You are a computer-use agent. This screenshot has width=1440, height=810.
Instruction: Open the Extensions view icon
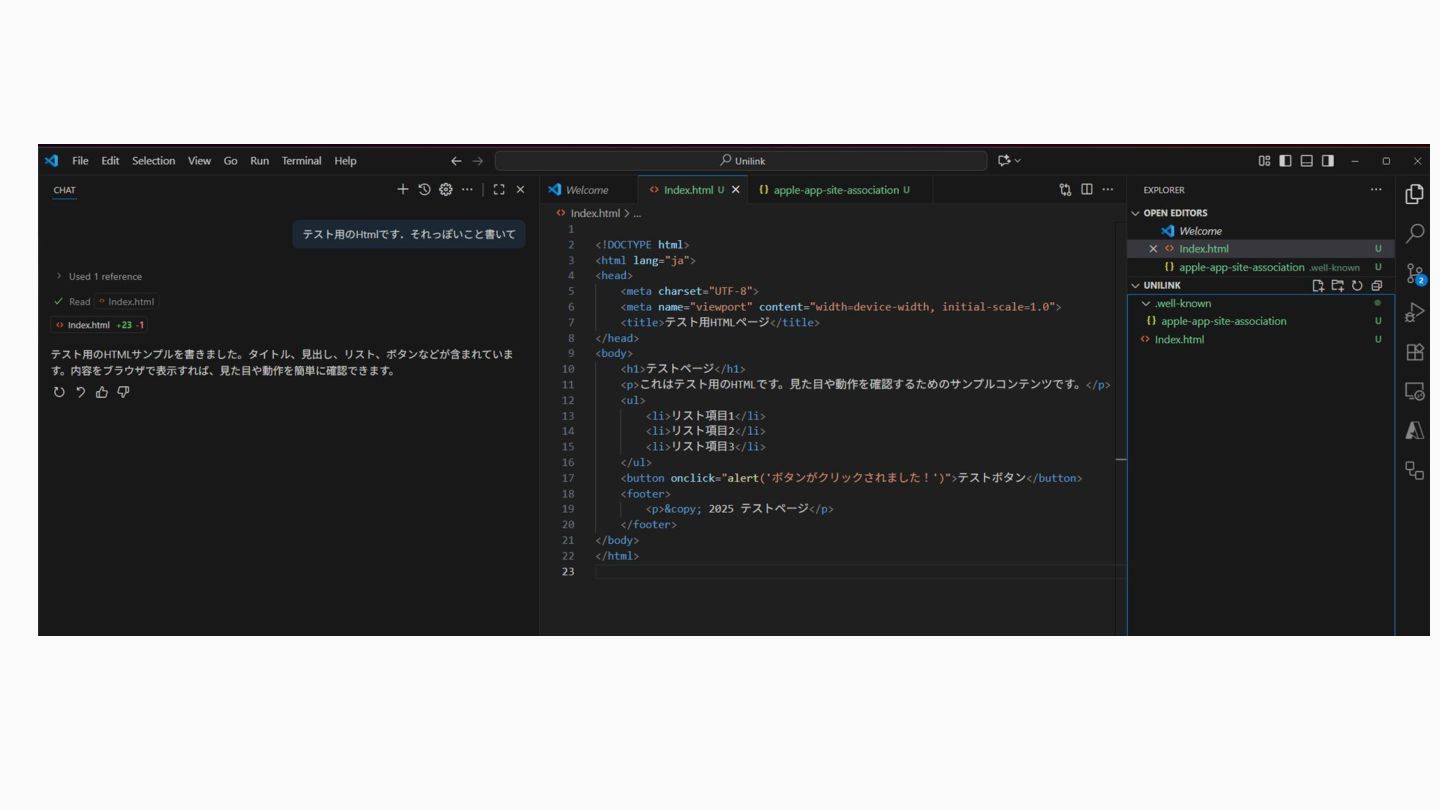pos(1414,352)
